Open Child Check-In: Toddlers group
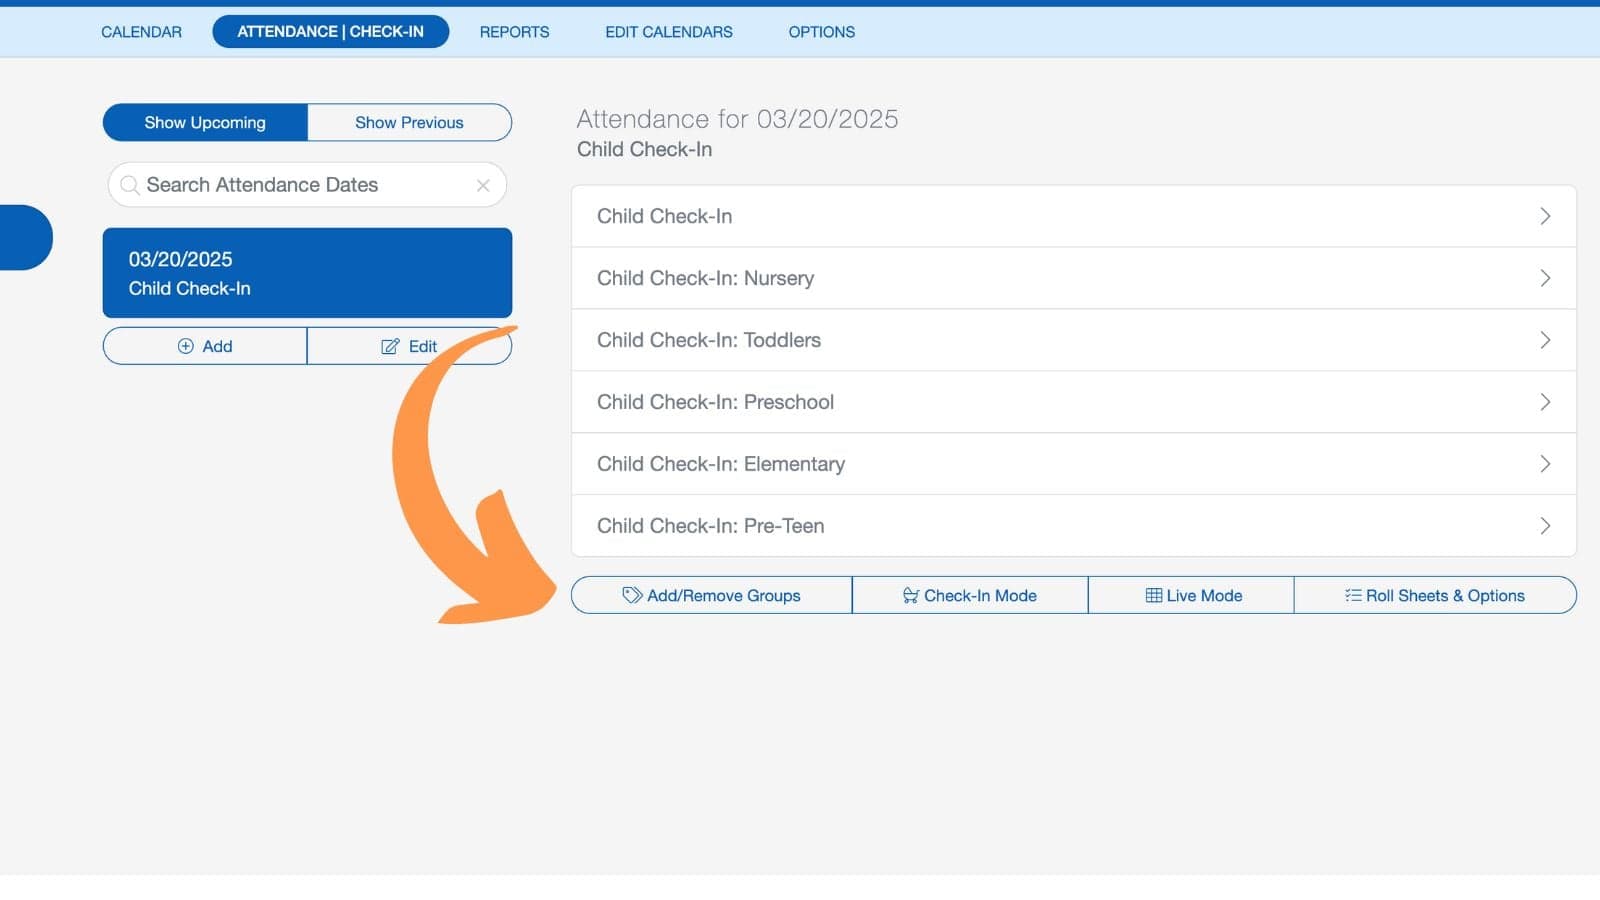The image size is (1600, 900). (x=1074, y=340)
